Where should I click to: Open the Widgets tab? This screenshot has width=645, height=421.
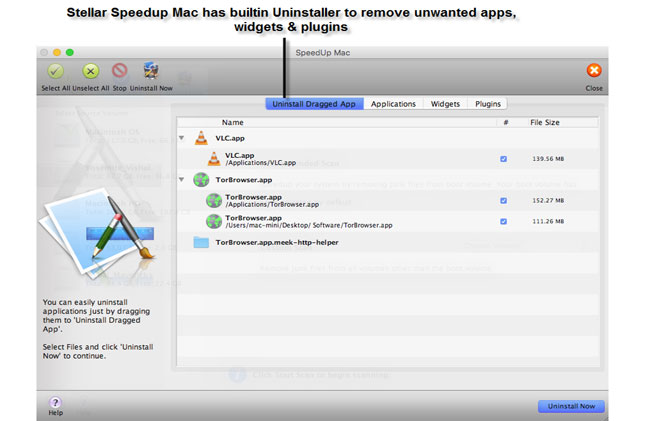coord(445,104)
